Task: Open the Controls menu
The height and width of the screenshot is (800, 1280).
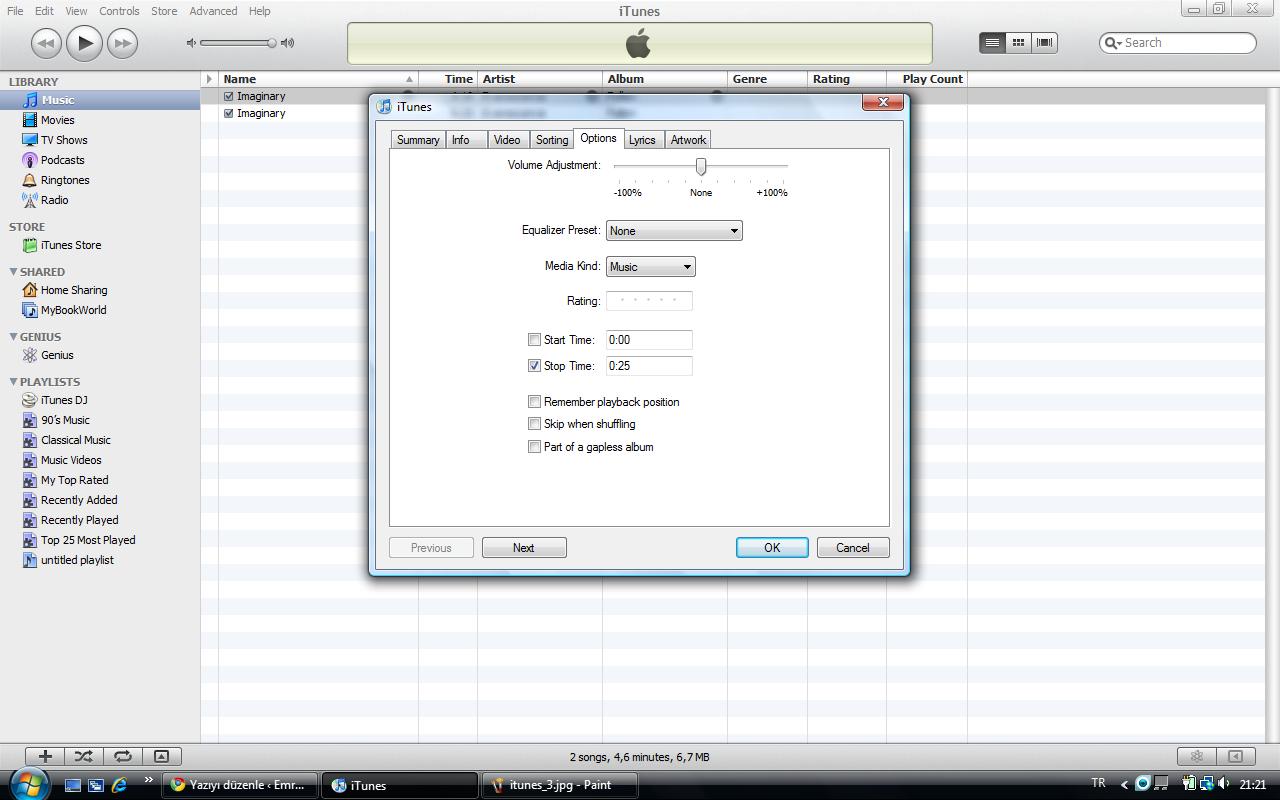Action: pos(119,11)
